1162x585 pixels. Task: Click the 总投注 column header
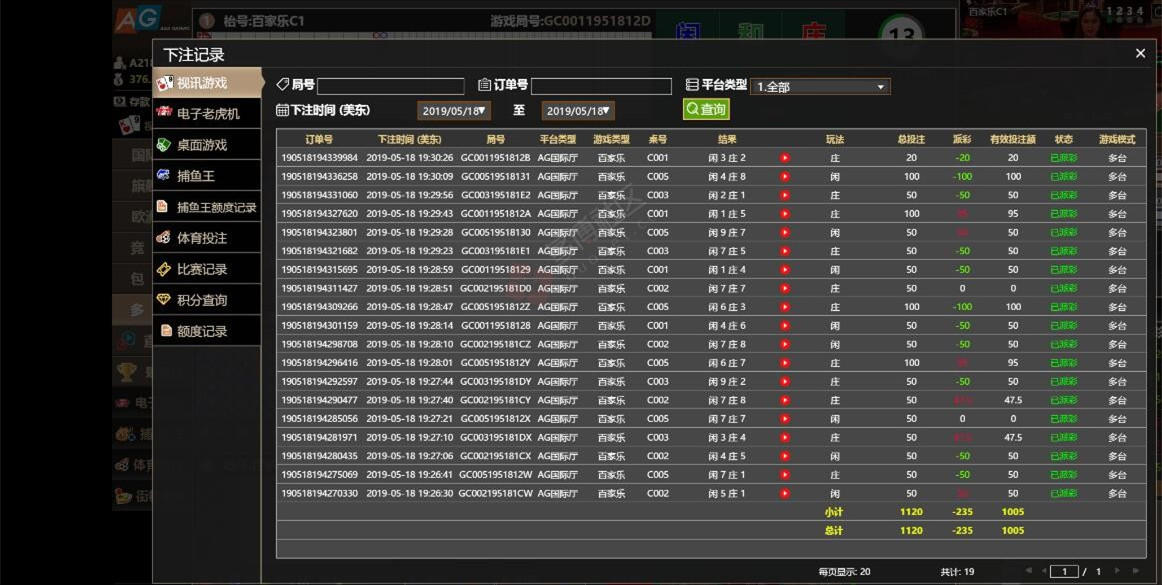(911, 139)
